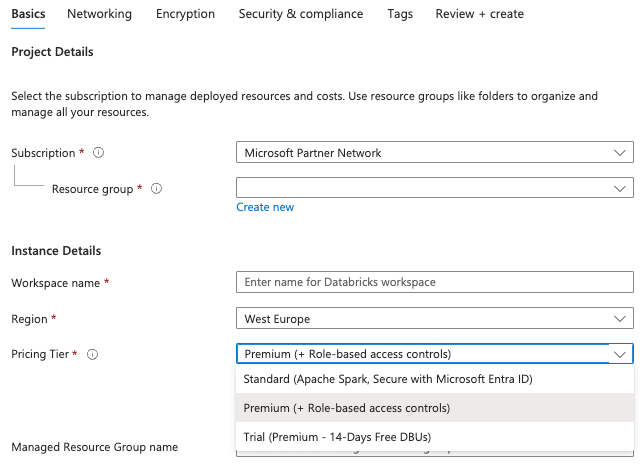Expand the Region dropdown showing West Europe
The height and width of the screenshot is (466, 642).
[x=435, y=319]
